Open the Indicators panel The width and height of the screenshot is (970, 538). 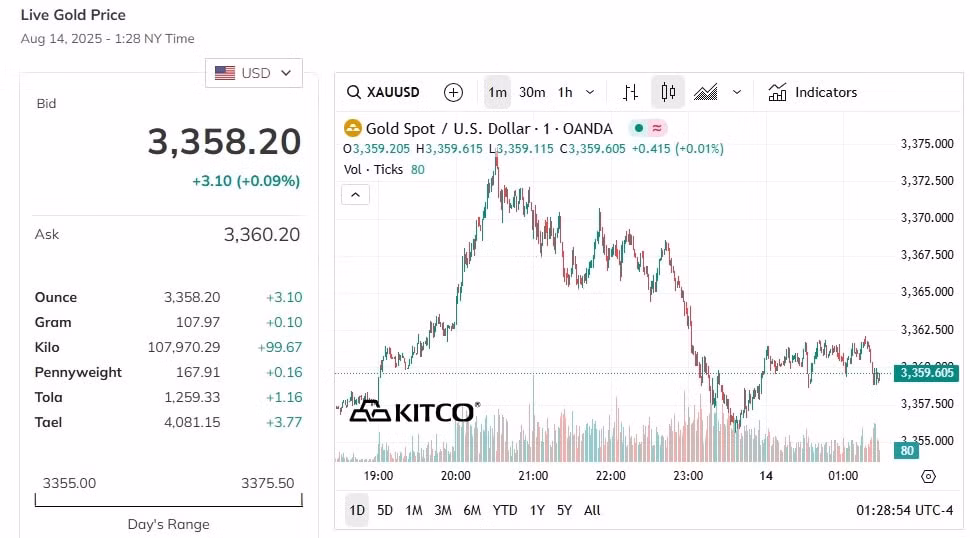pyautogui.click(x=812, y=92)
